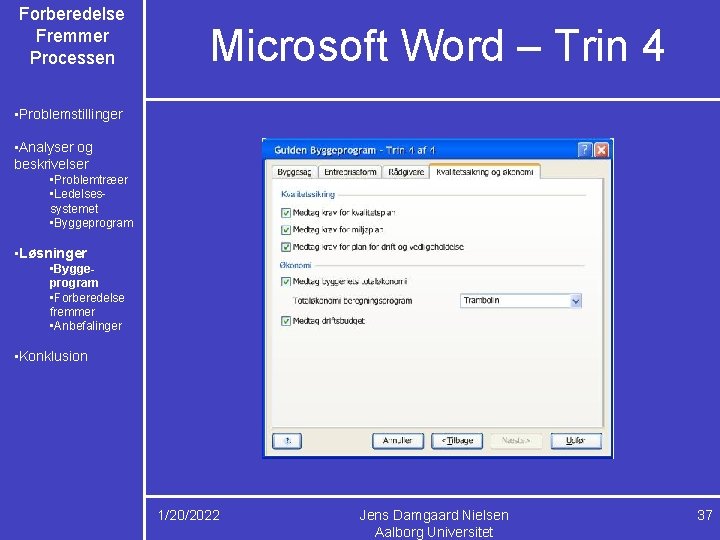Click the Problemstillinger outline item
720x540 pixels.
[69, 114]
